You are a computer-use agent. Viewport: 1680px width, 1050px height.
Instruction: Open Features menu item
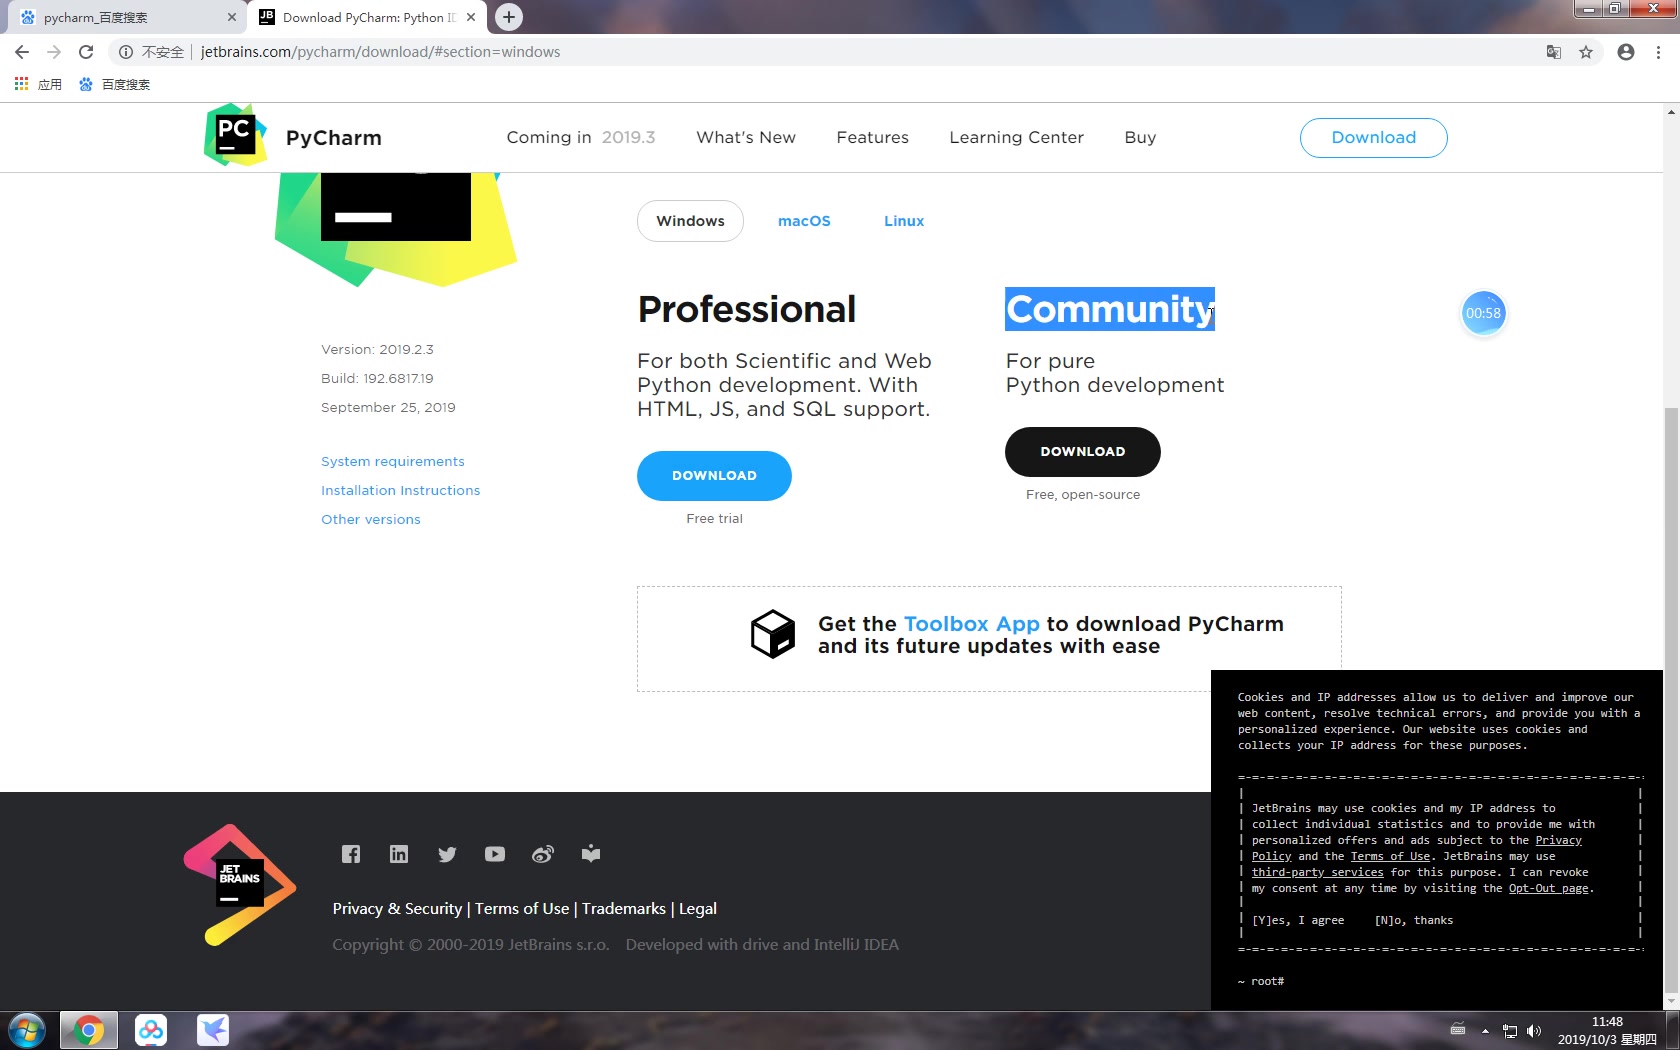[x=873, y=137]
